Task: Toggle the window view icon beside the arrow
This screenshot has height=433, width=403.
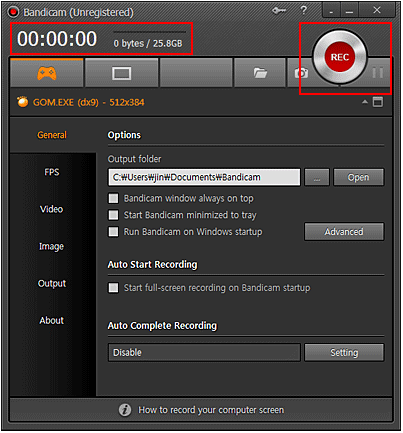Action: pos(378,102)
